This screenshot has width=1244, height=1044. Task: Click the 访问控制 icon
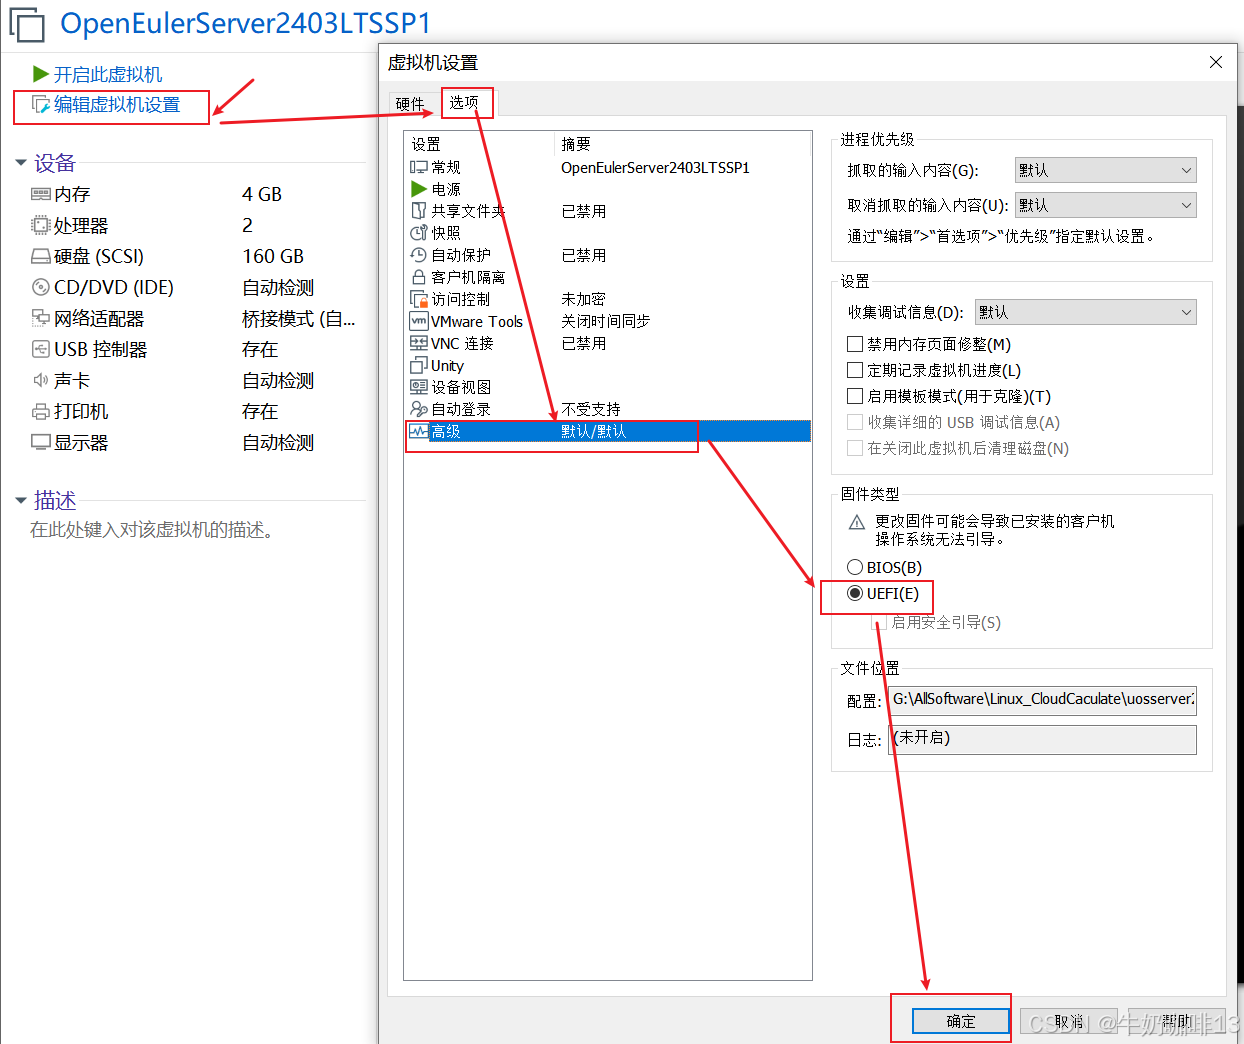pyautogui.click(x=419, y=299)
